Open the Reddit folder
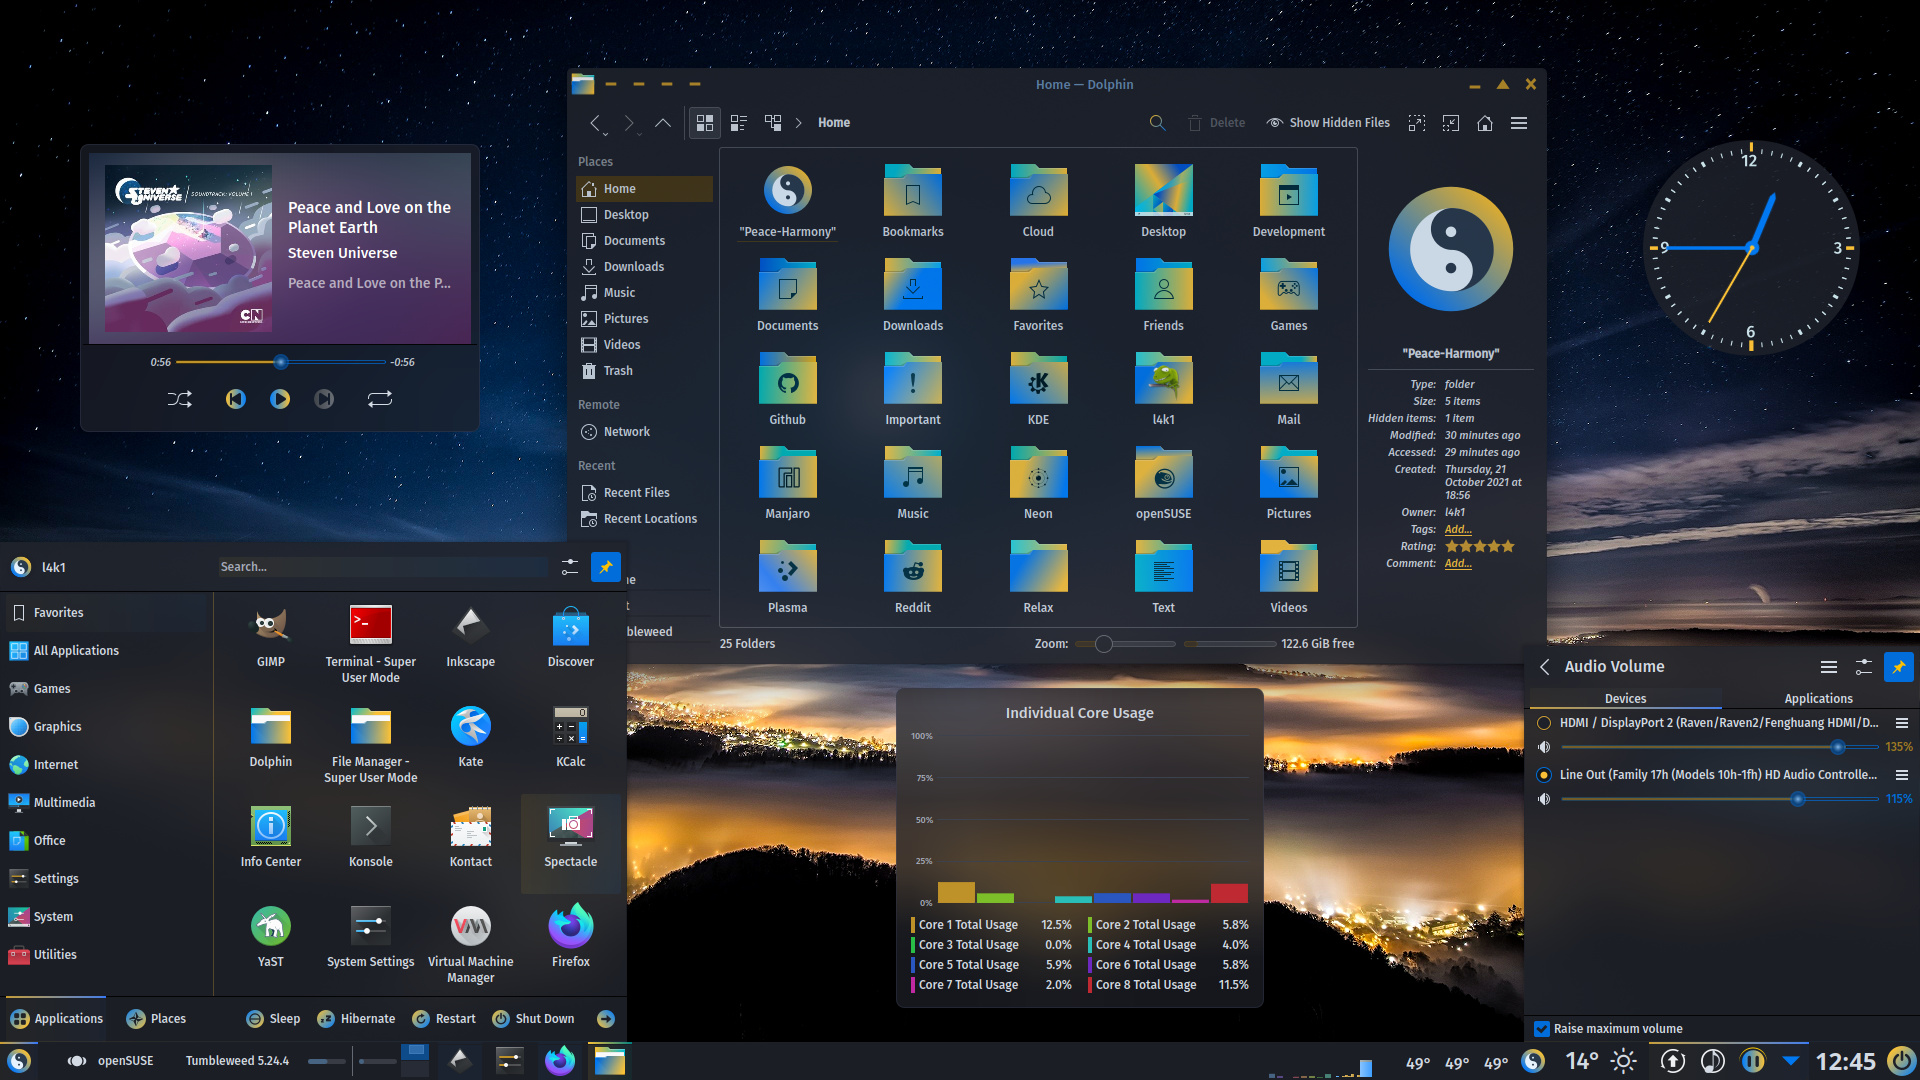 pyautogui.click(x=913, y=579)
